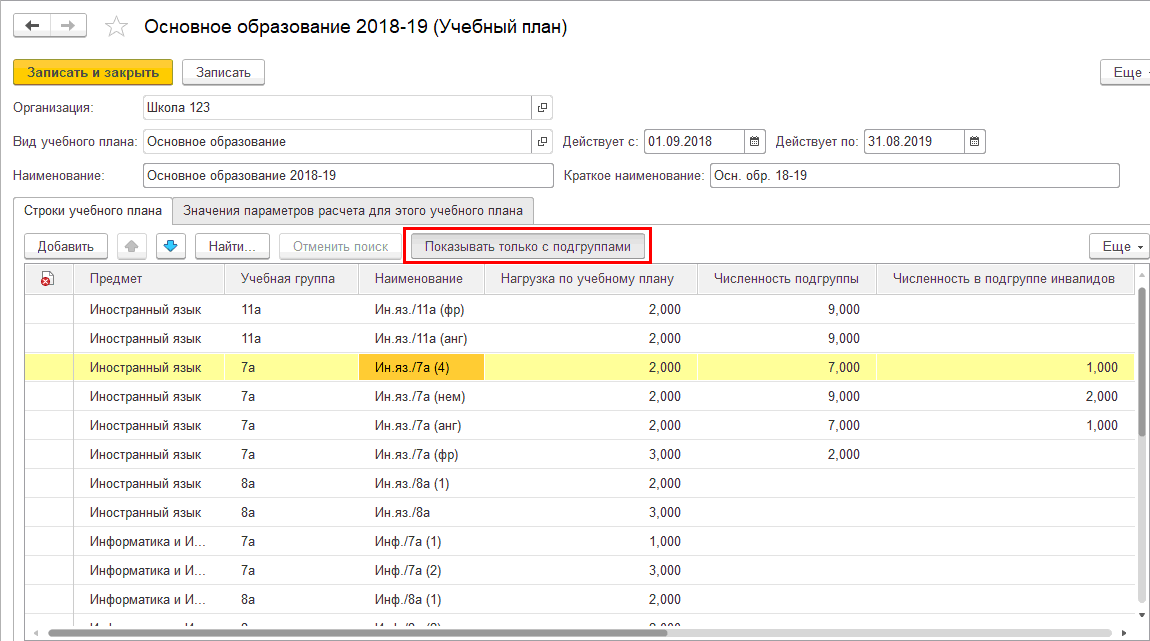Select the cell Инф./7а (1)
This screenshot has width=1150, height=641.
point(421,541)
